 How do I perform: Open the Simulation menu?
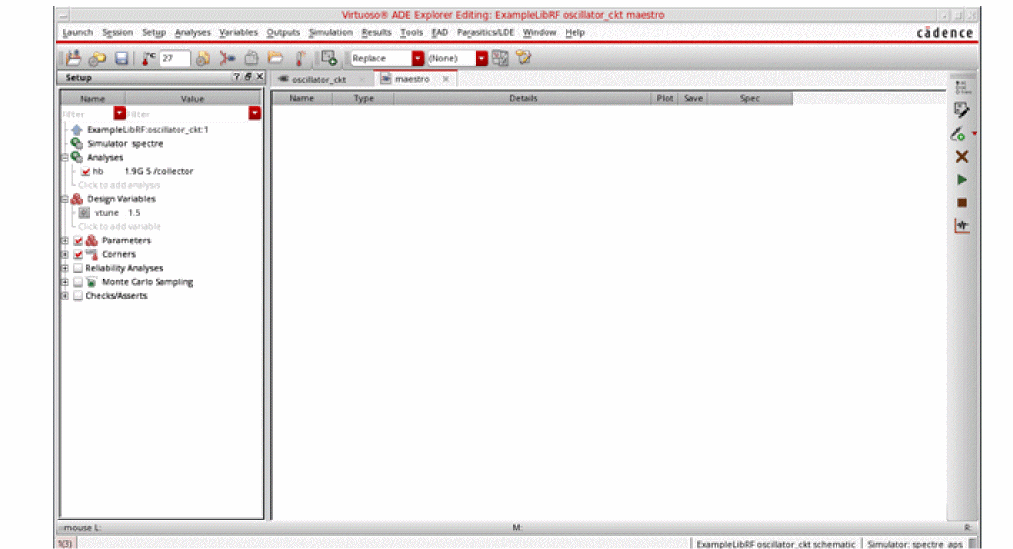pos(330,32)
